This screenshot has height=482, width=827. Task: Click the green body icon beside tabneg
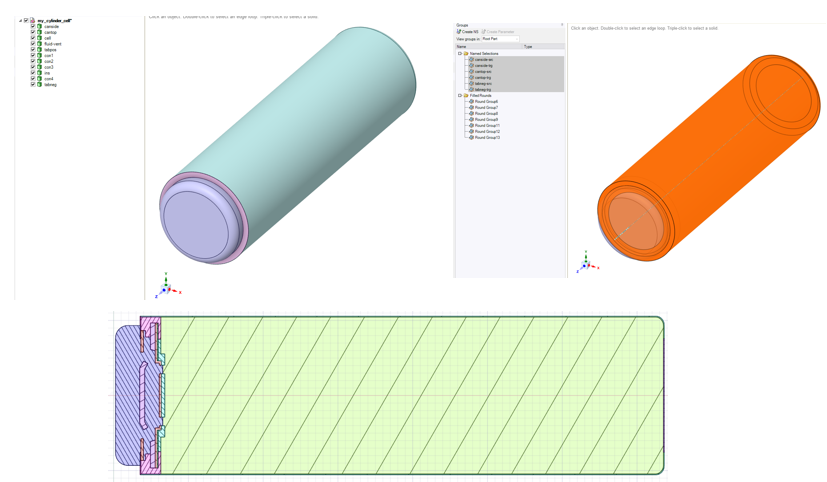pyautogui.click(x=40, y=84)
